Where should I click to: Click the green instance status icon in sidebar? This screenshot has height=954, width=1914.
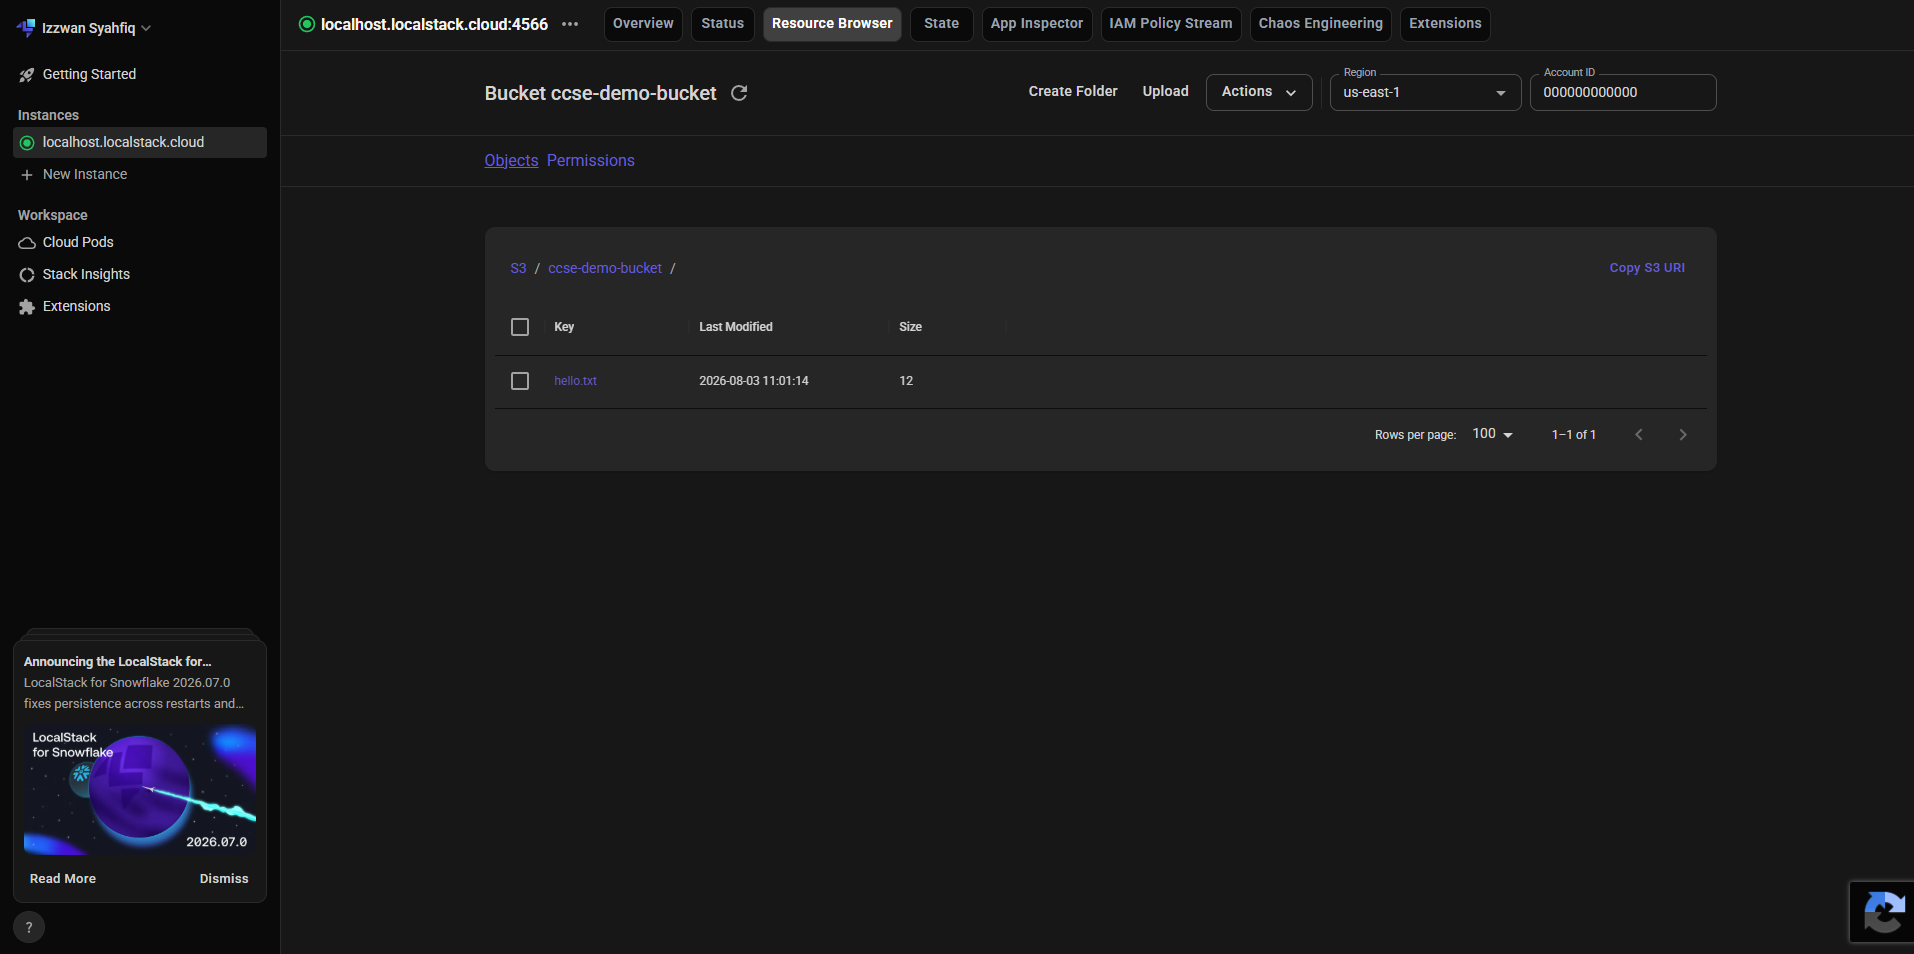27,143
